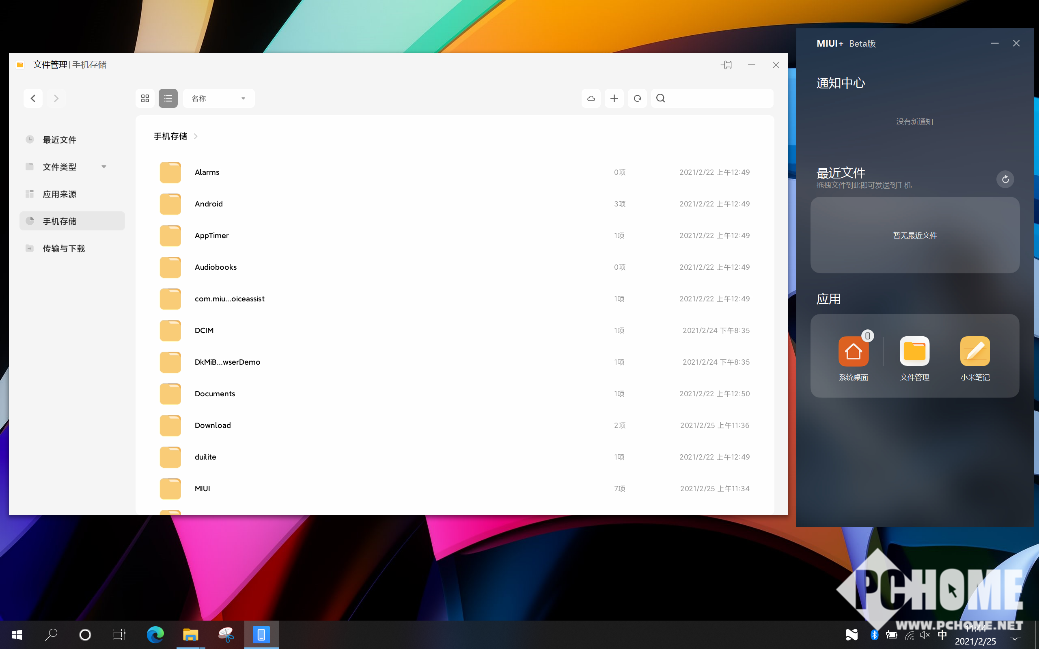1039x649 pixels.
Task: Click the MIUI folder name
Action: pos(202,489)
